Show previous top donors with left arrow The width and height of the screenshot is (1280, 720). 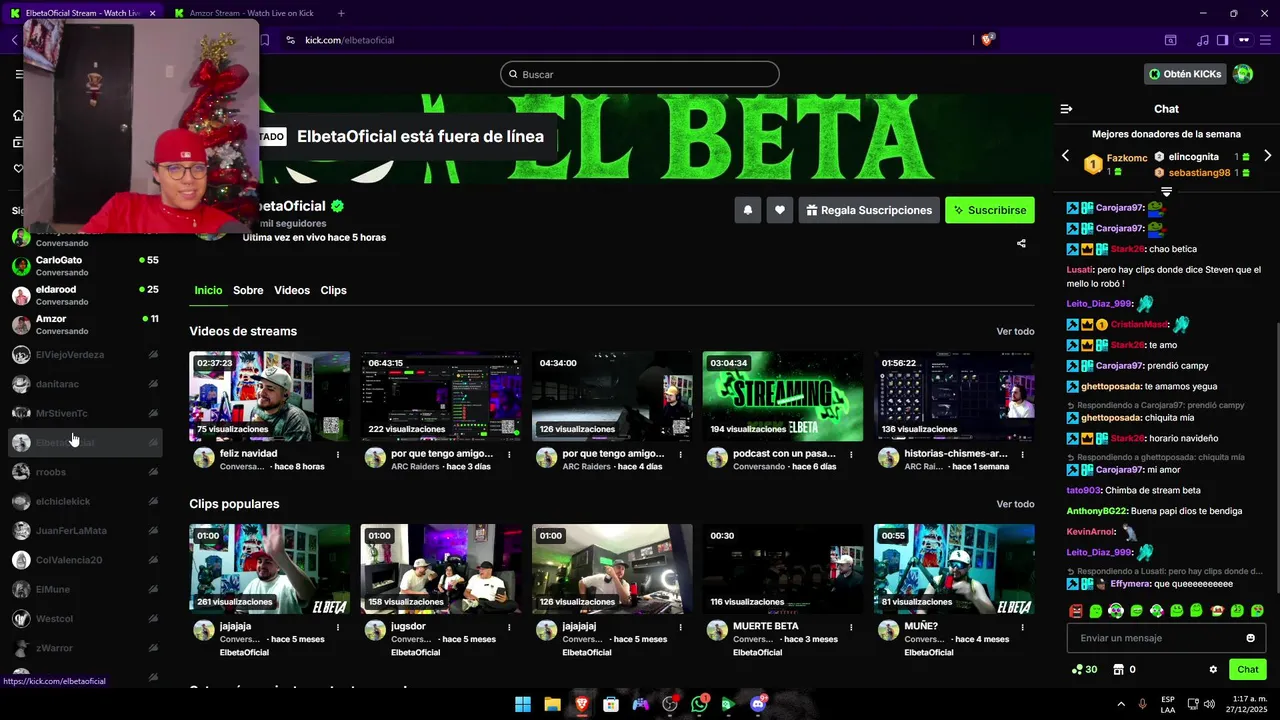coord(1065,156)
